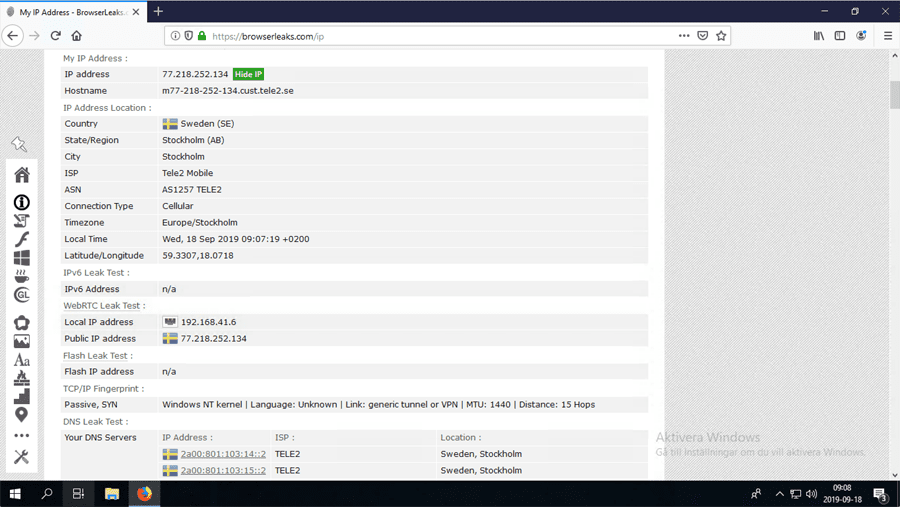Screen dimensions: 900x507
Task: Click the Tele2 Mobile ISP value
Action: pyautogui.click(x=188, y=173)
